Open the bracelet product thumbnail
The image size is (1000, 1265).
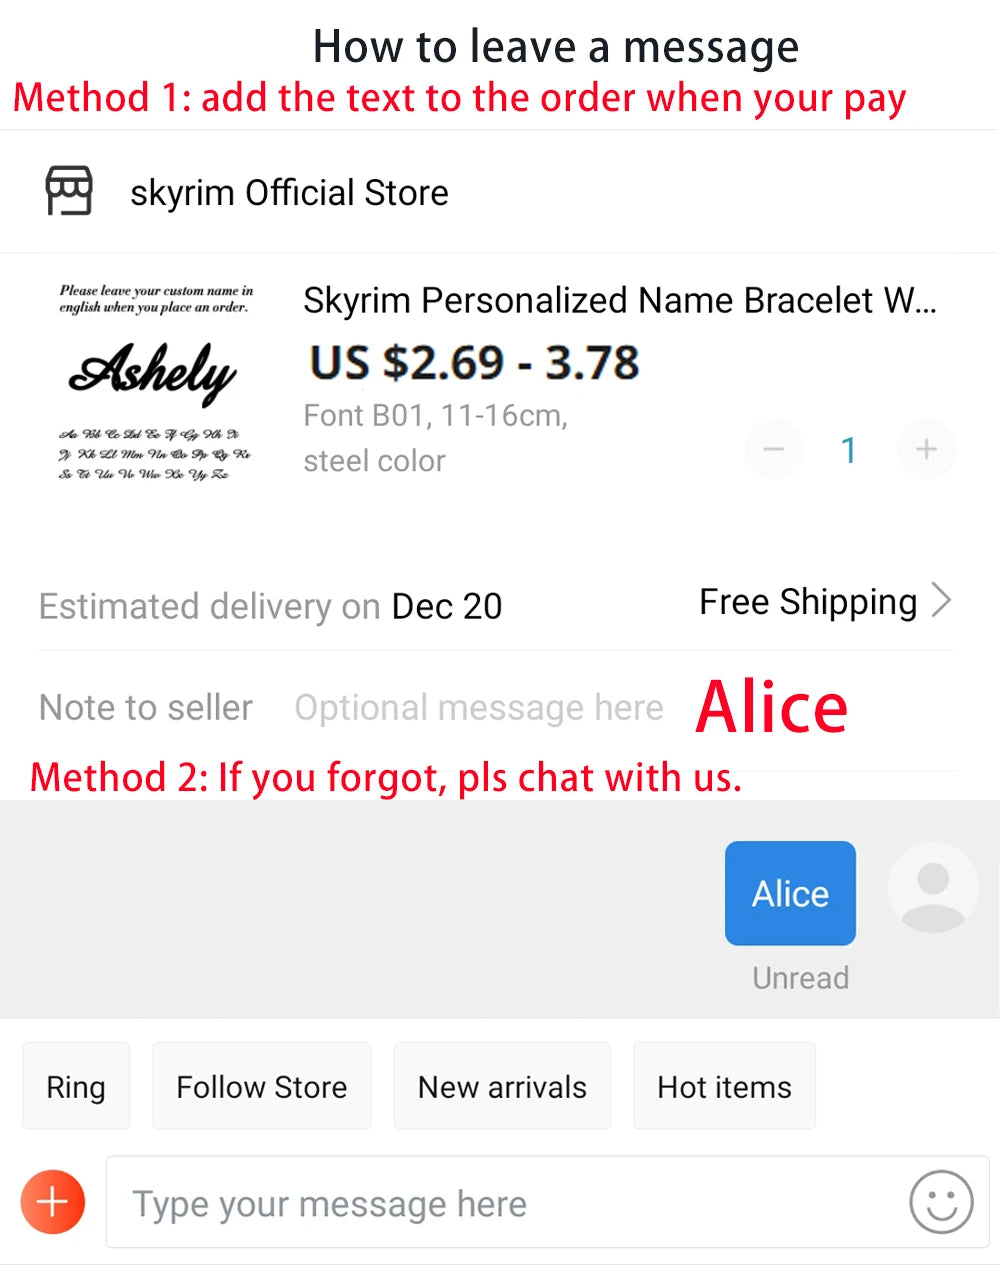click(x=156, y=381)
